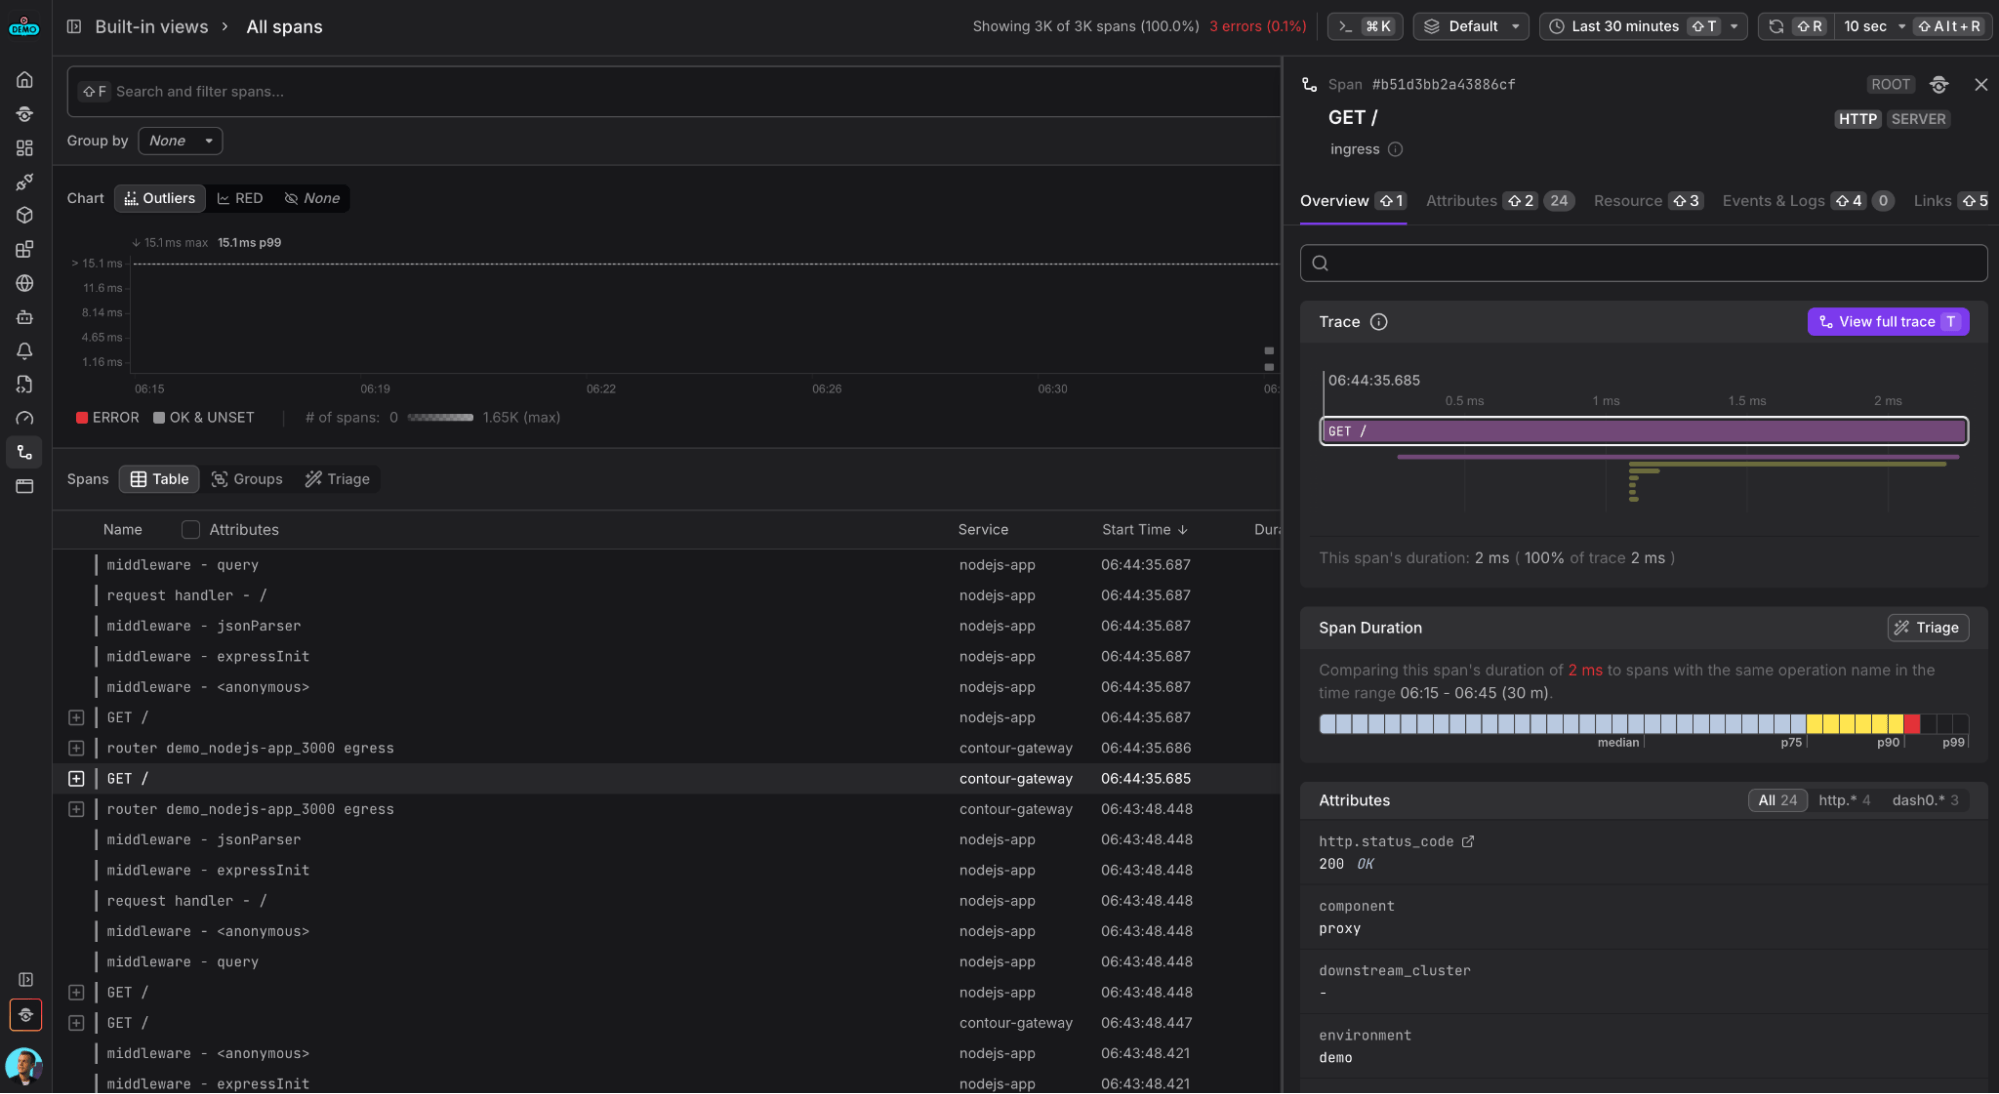The height and width of the screenshot is (1094, 1999).
Task: Open Dashboards from the sidebar grid icon
Action: [25, 148]
